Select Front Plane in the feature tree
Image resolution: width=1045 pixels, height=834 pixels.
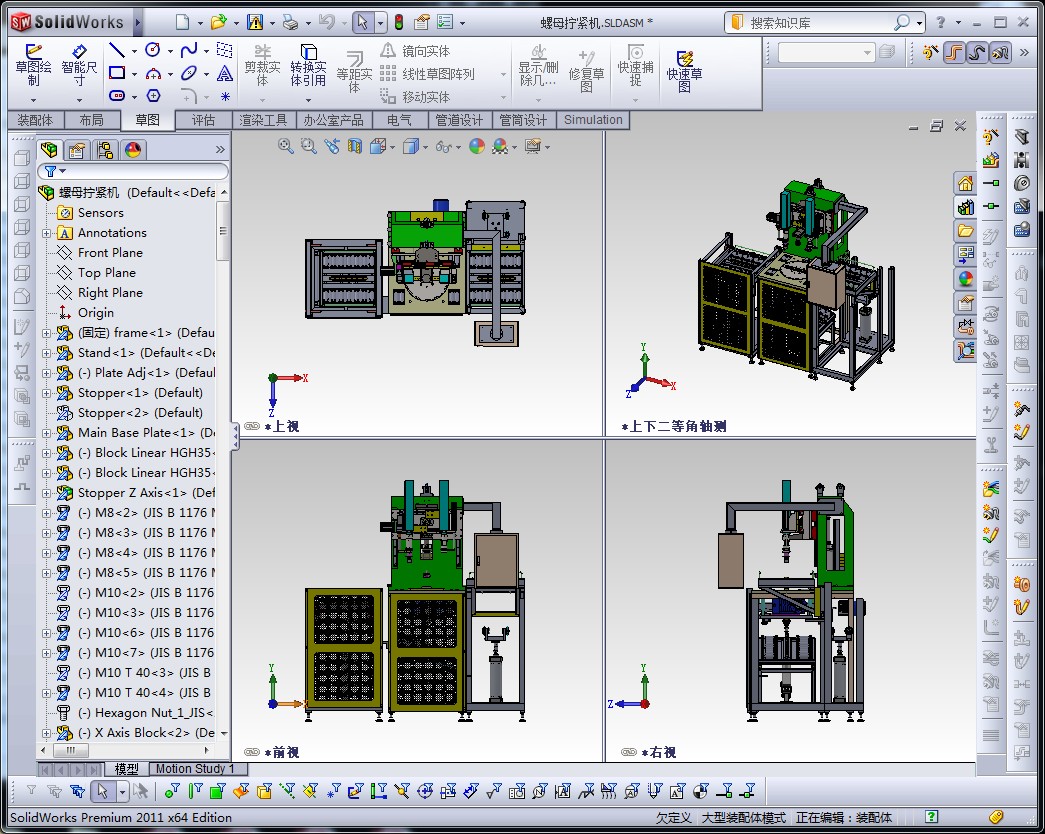(110, 253)
